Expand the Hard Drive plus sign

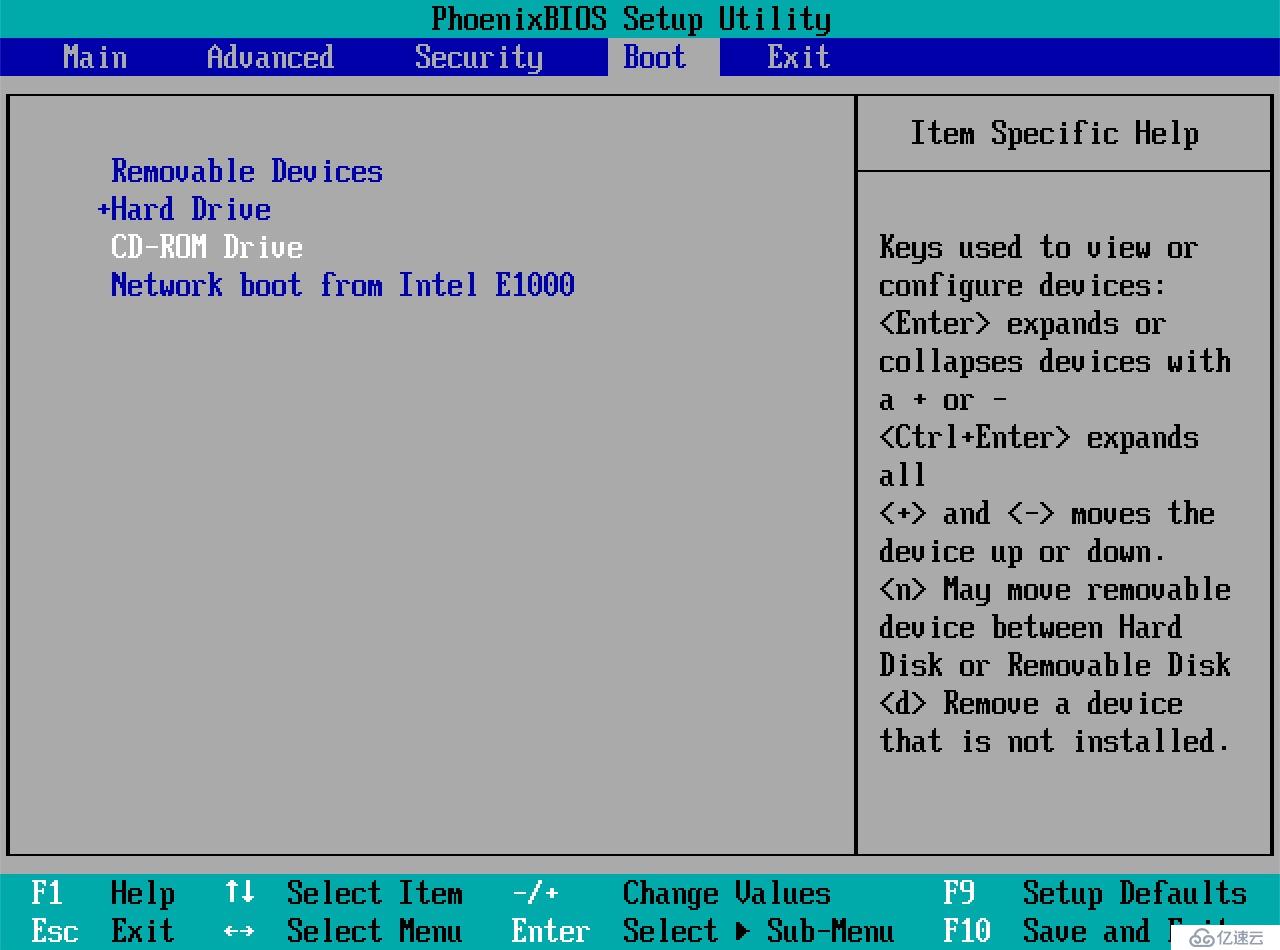click(x=103, y=210)
